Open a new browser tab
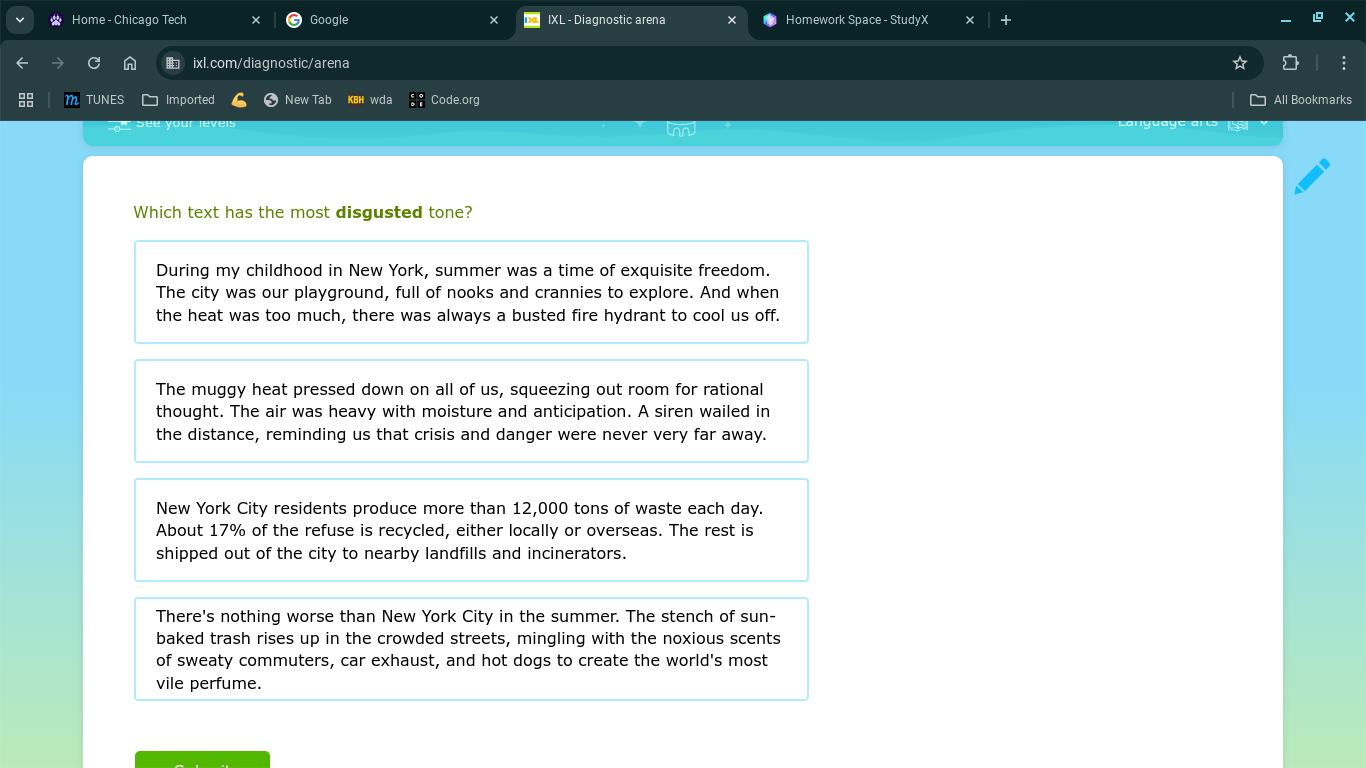 [1006, 20]
